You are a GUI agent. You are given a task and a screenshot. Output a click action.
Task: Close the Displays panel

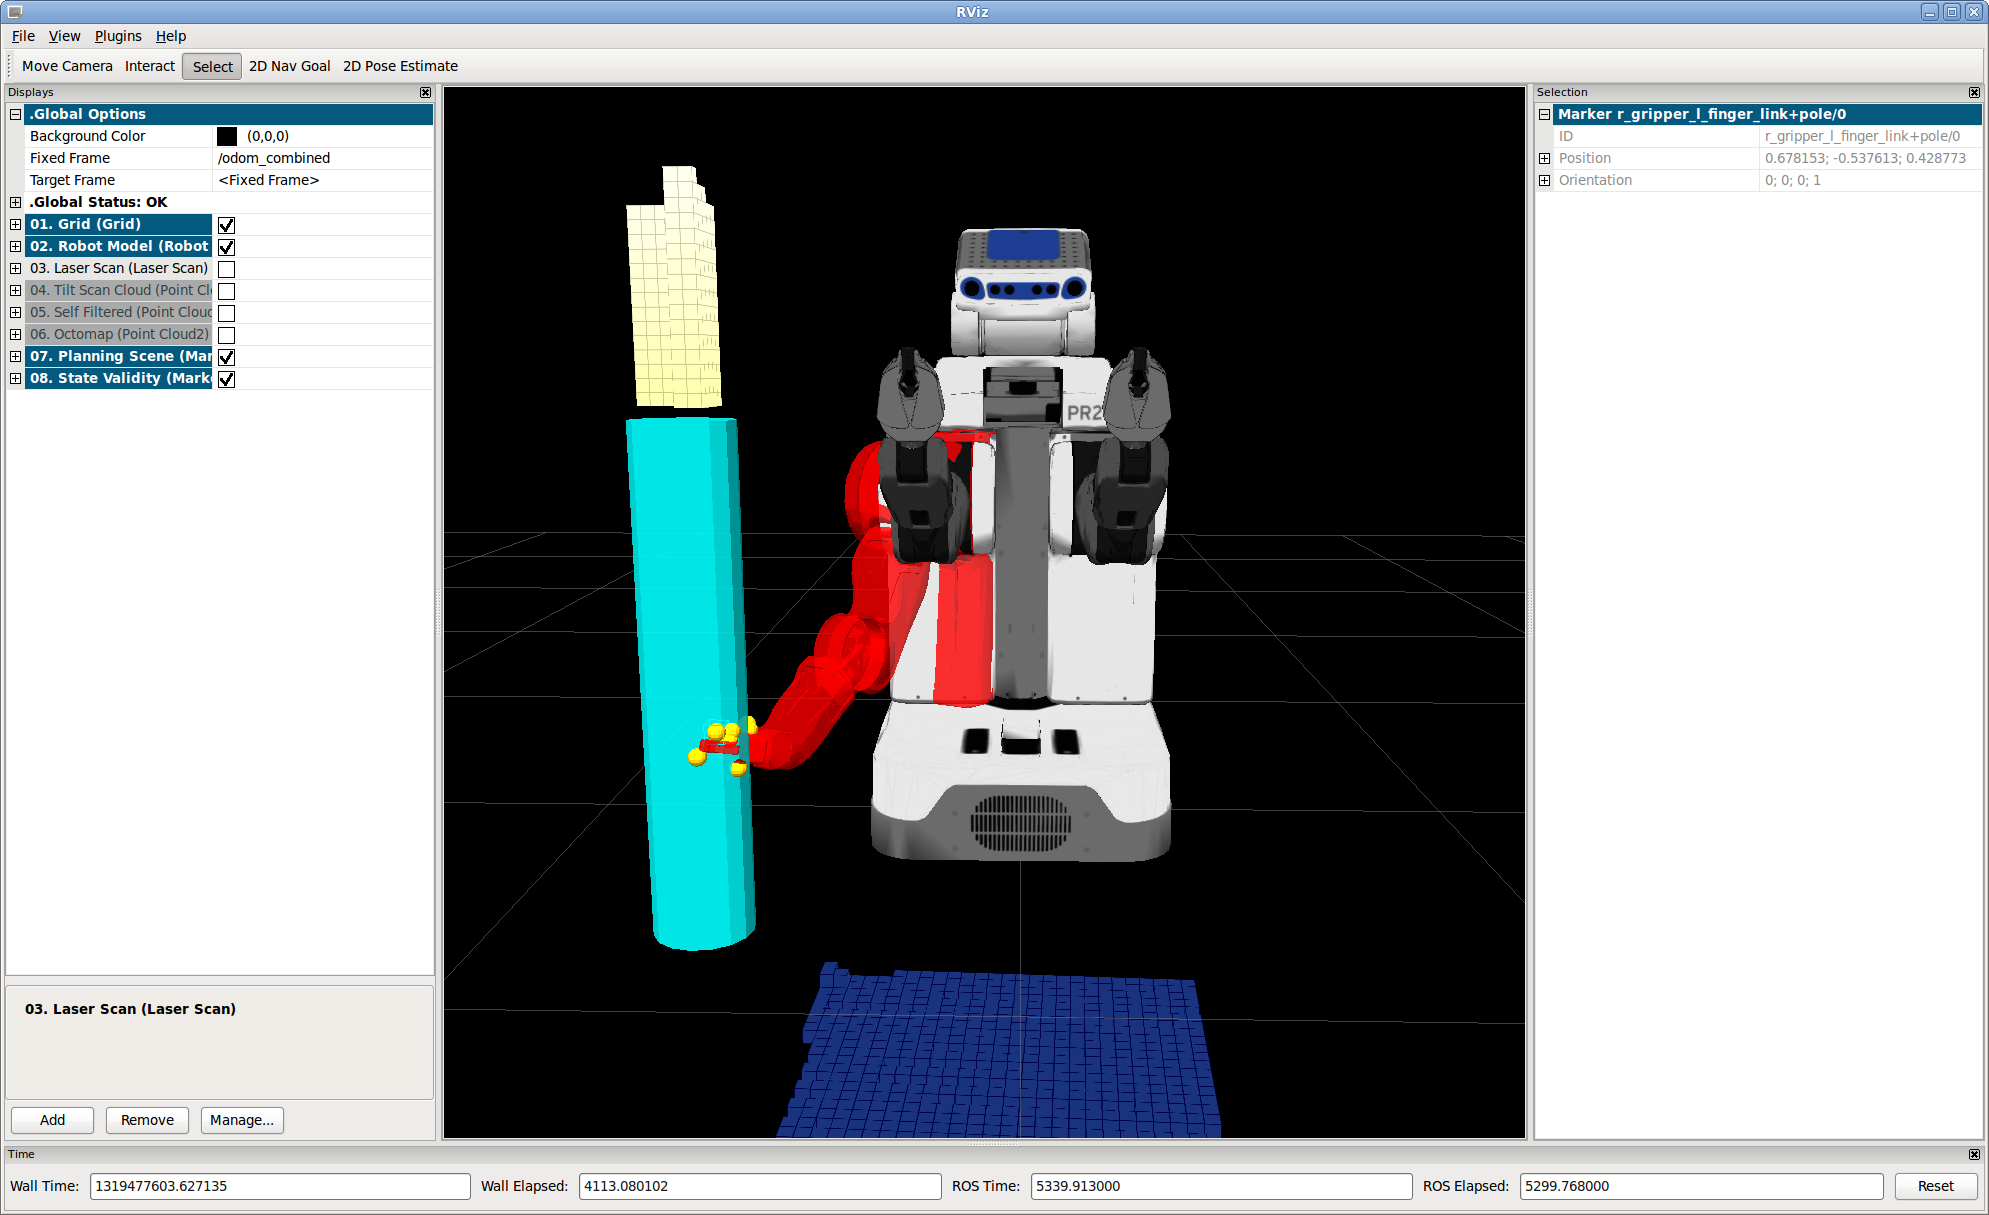tap(425, 92)
